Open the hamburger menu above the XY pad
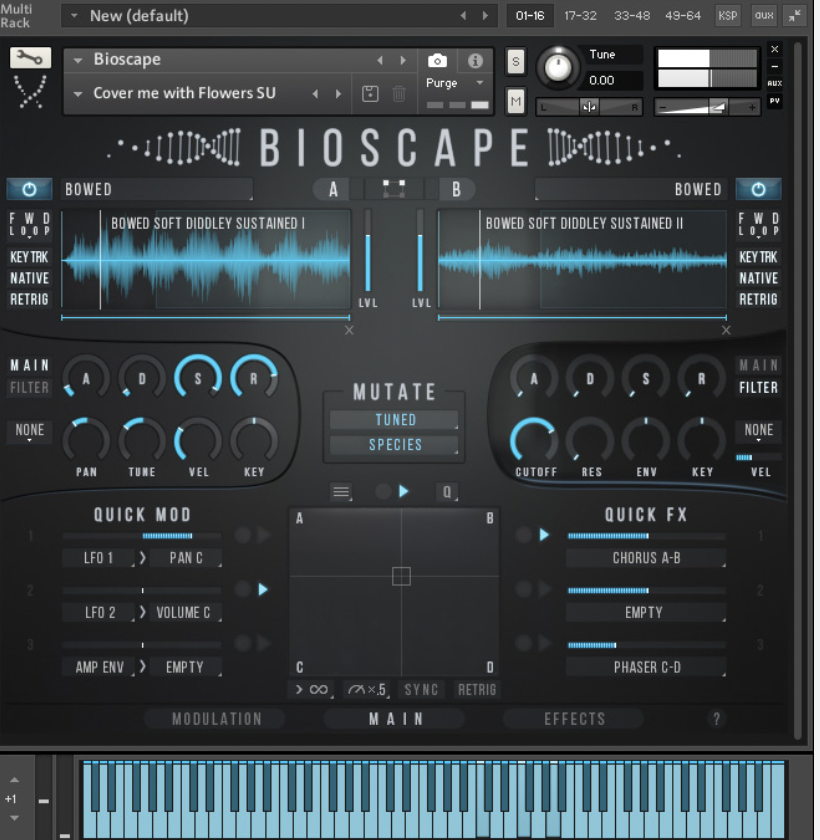This screenshot has height=840, width=820. 341,491
